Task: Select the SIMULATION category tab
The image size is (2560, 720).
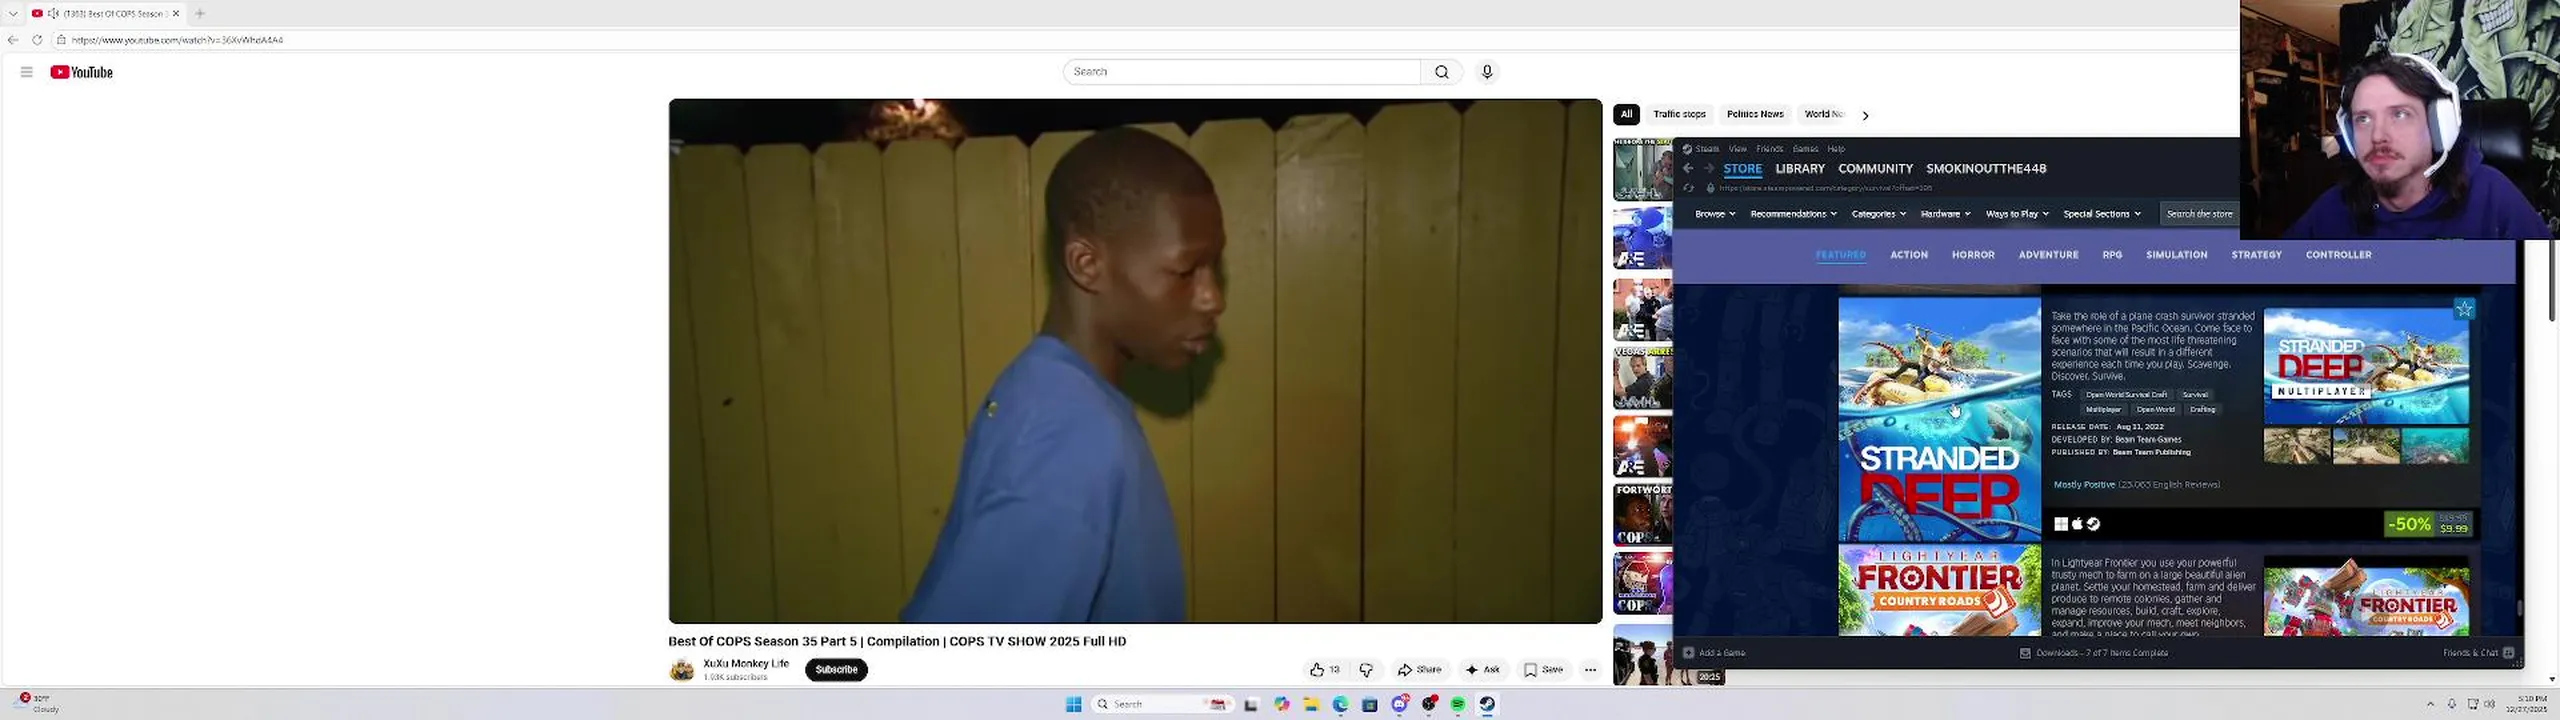Action: tap(2176, 255)
